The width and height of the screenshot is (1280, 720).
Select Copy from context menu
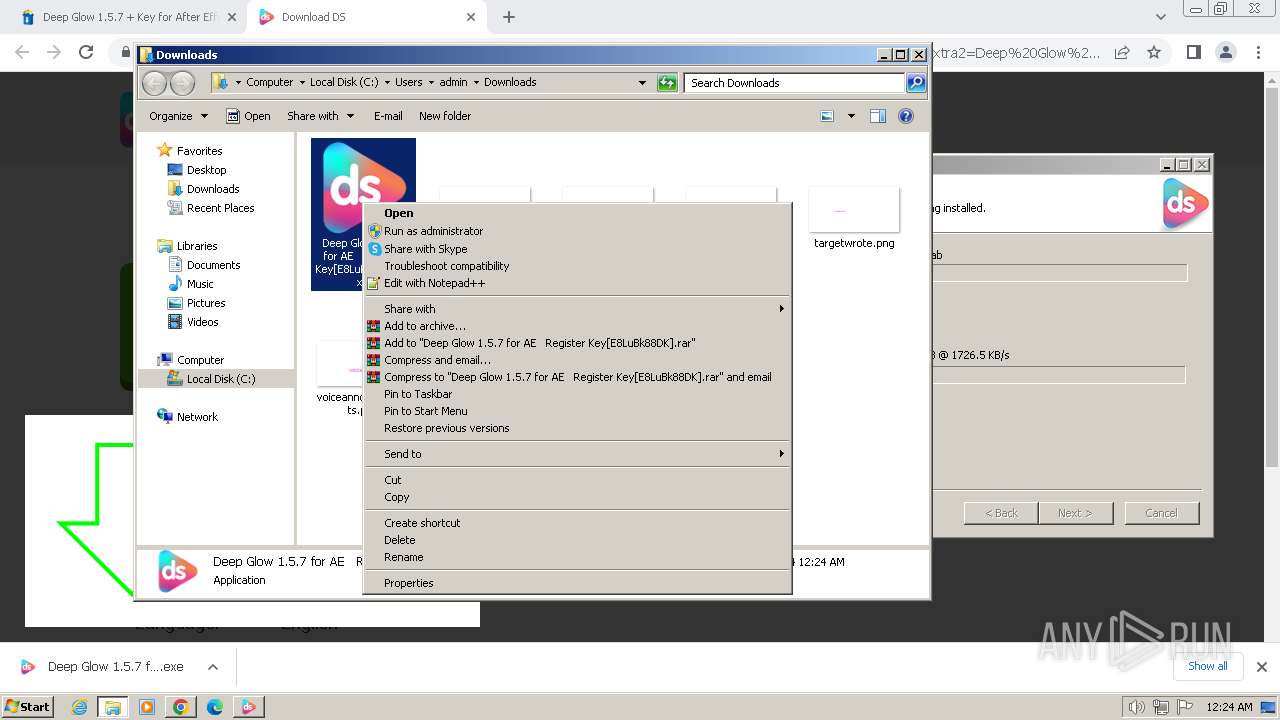pyautogui.click(x=396, y=497)
